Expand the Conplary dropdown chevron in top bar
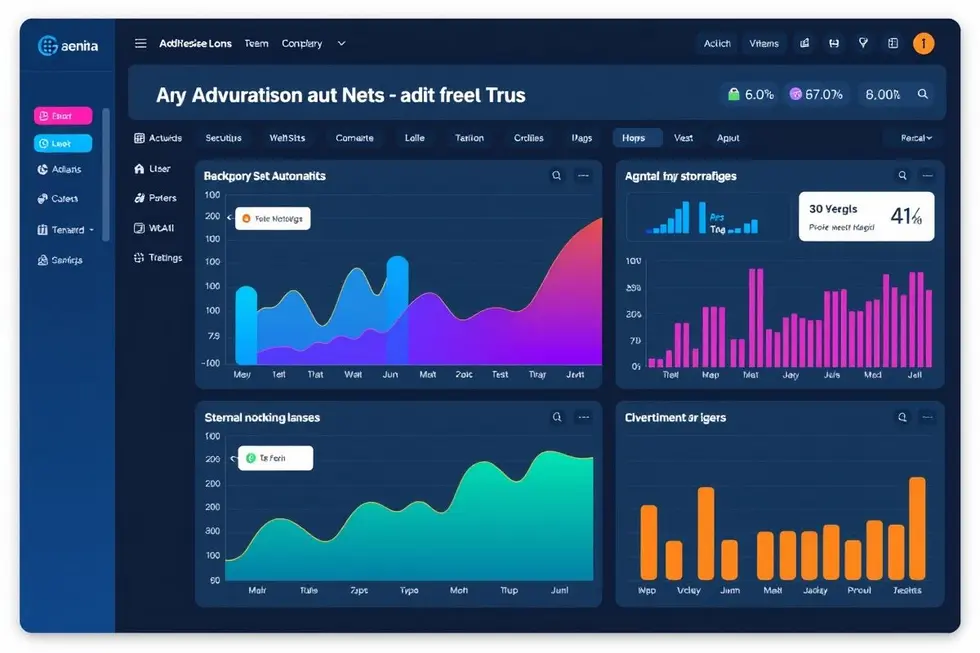Screen dimensions: 980x653 pos(341,44)
